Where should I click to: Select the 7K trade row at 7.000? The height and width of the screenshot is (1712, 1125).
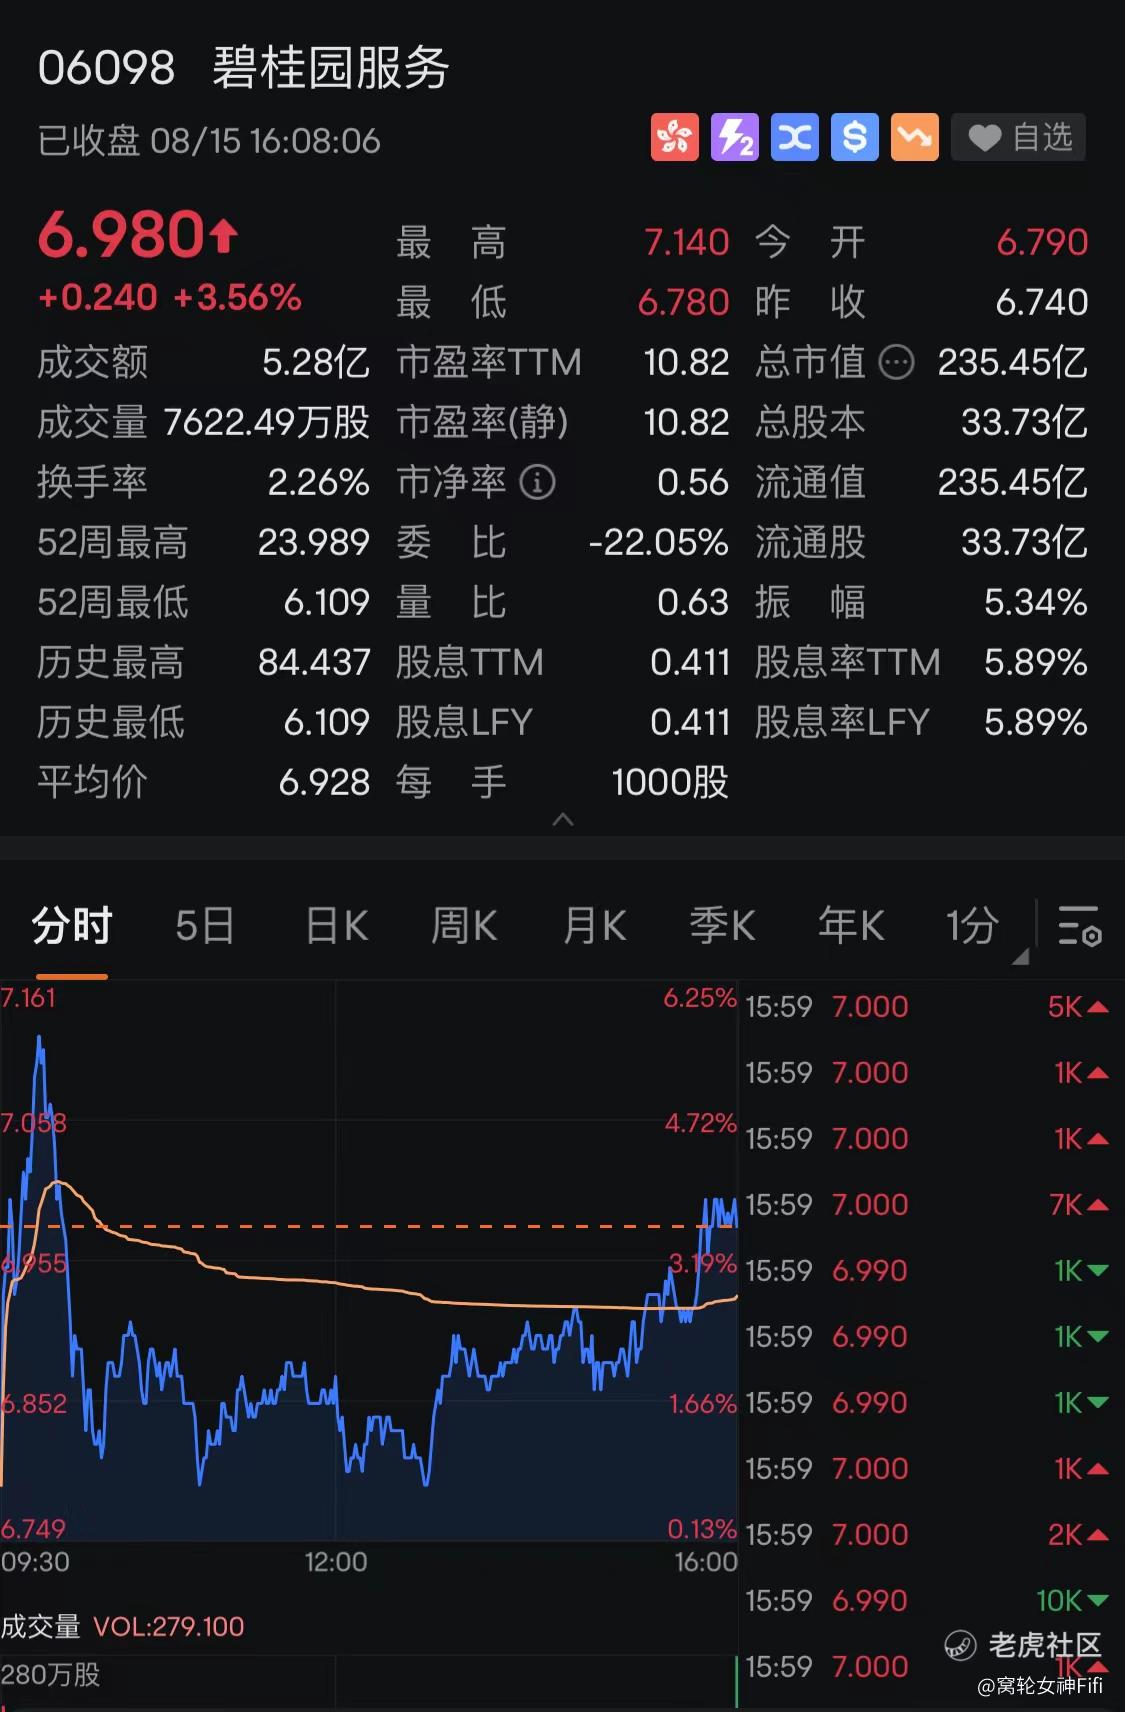[x=928, y=1205]
